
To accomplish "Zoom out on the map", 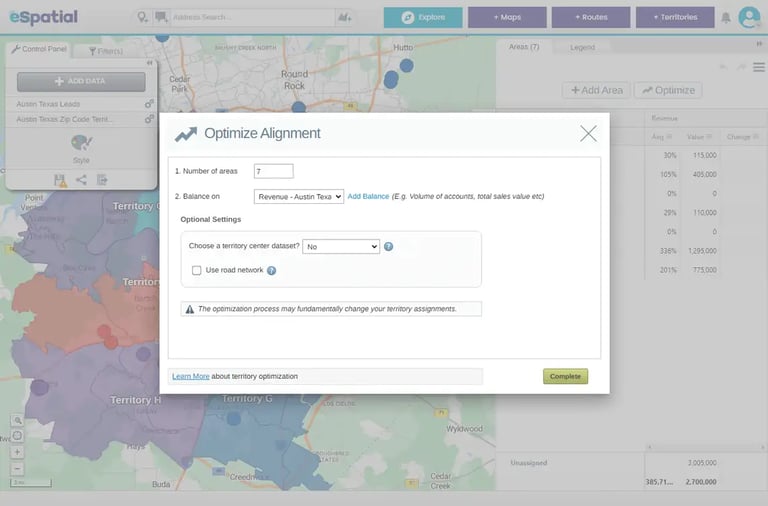I will point(17,469).
